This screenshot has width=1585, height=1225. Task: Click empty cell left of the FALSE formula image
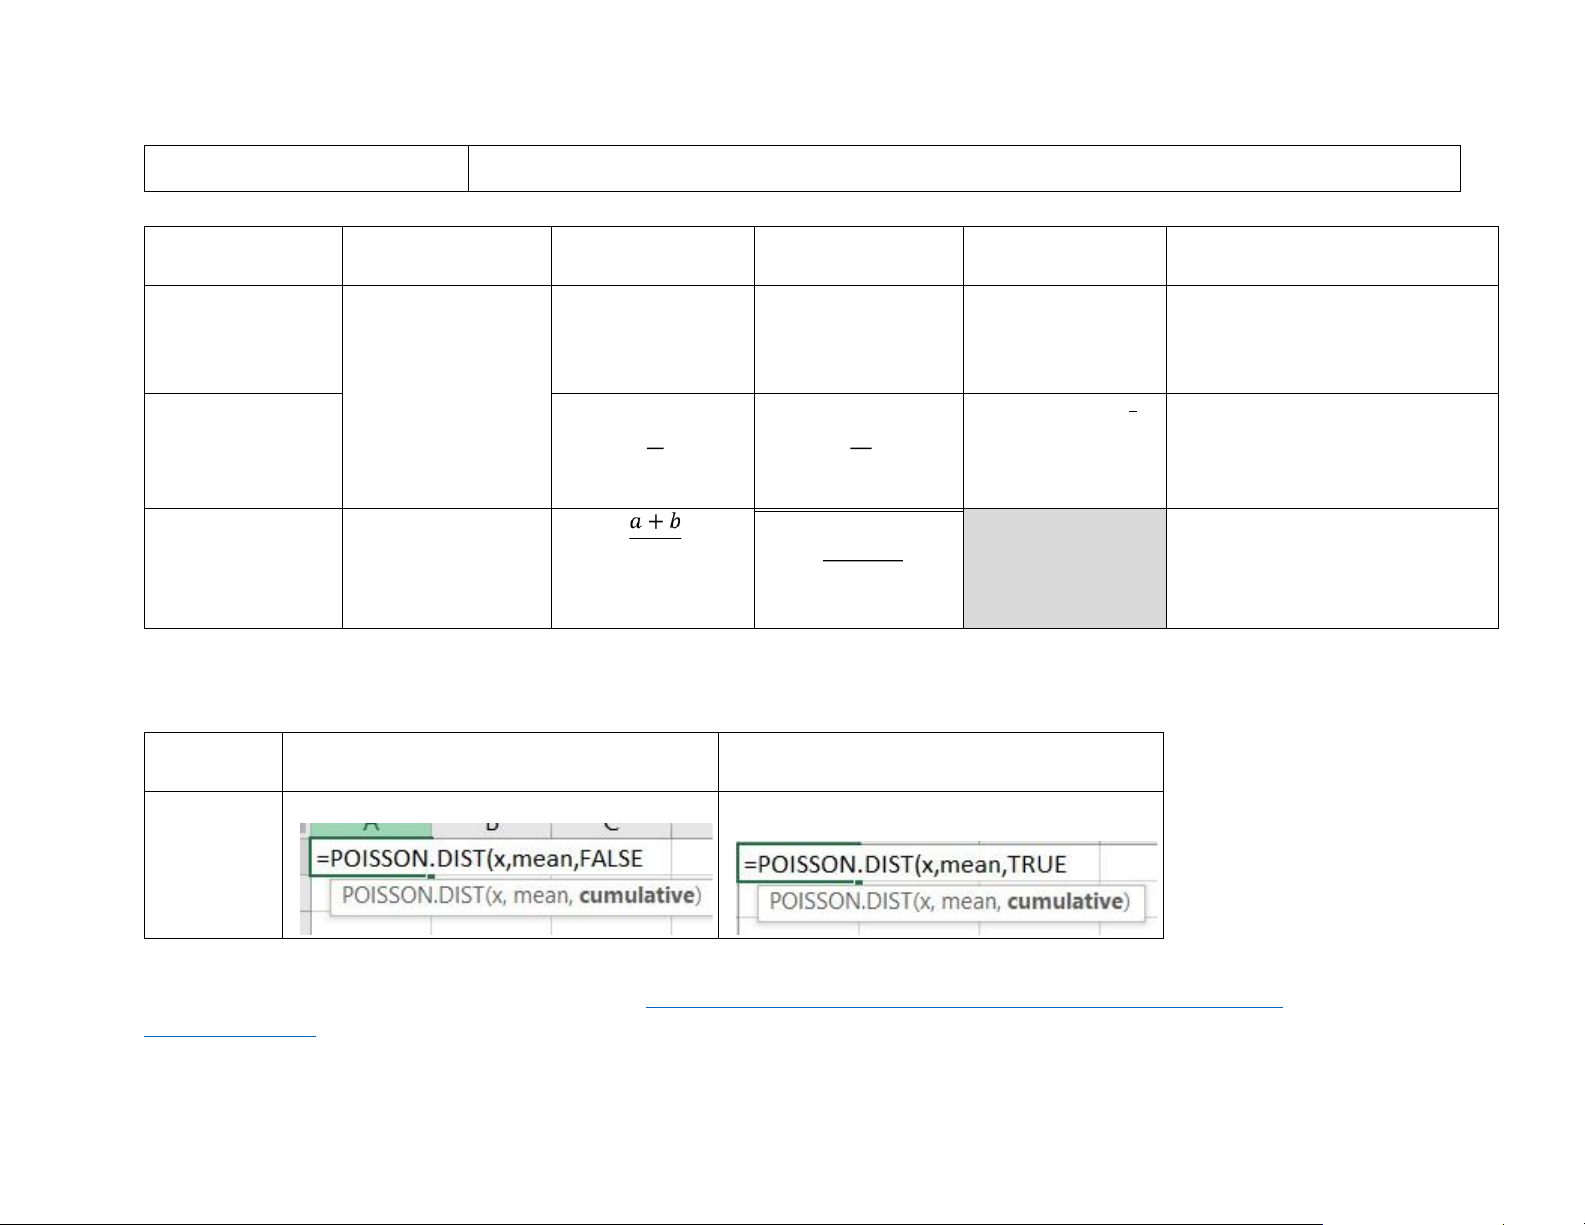[x=213, y=865]
